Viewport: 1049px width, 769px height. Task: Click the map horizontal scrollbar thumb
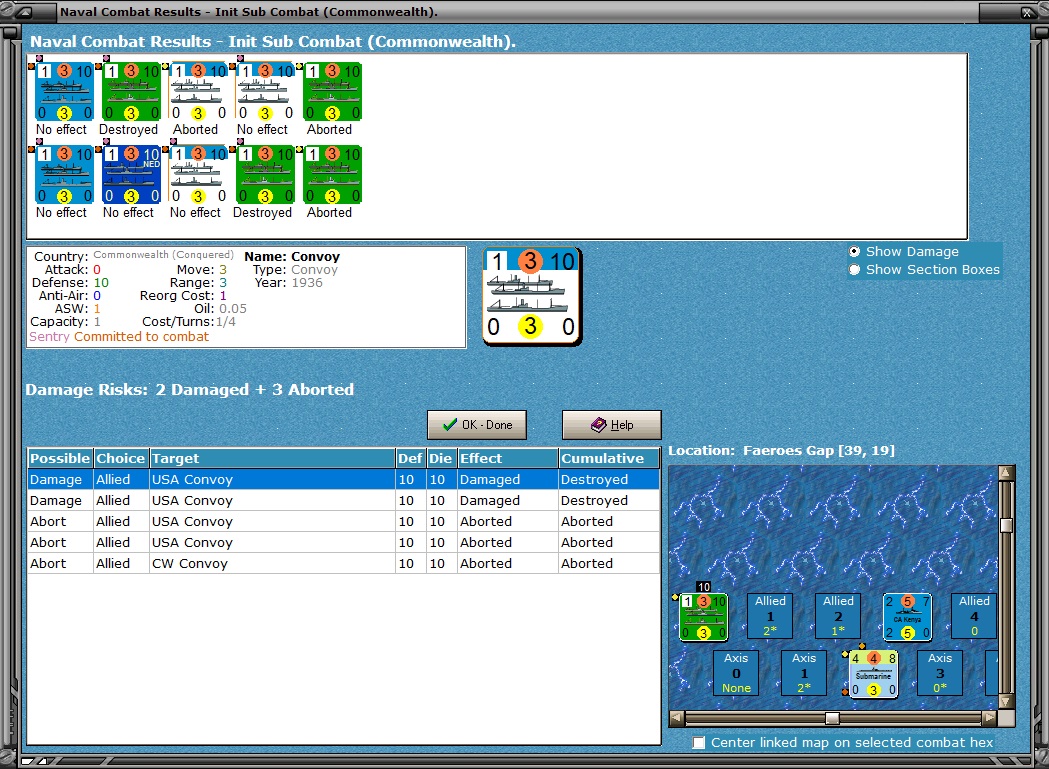point(832,718)
